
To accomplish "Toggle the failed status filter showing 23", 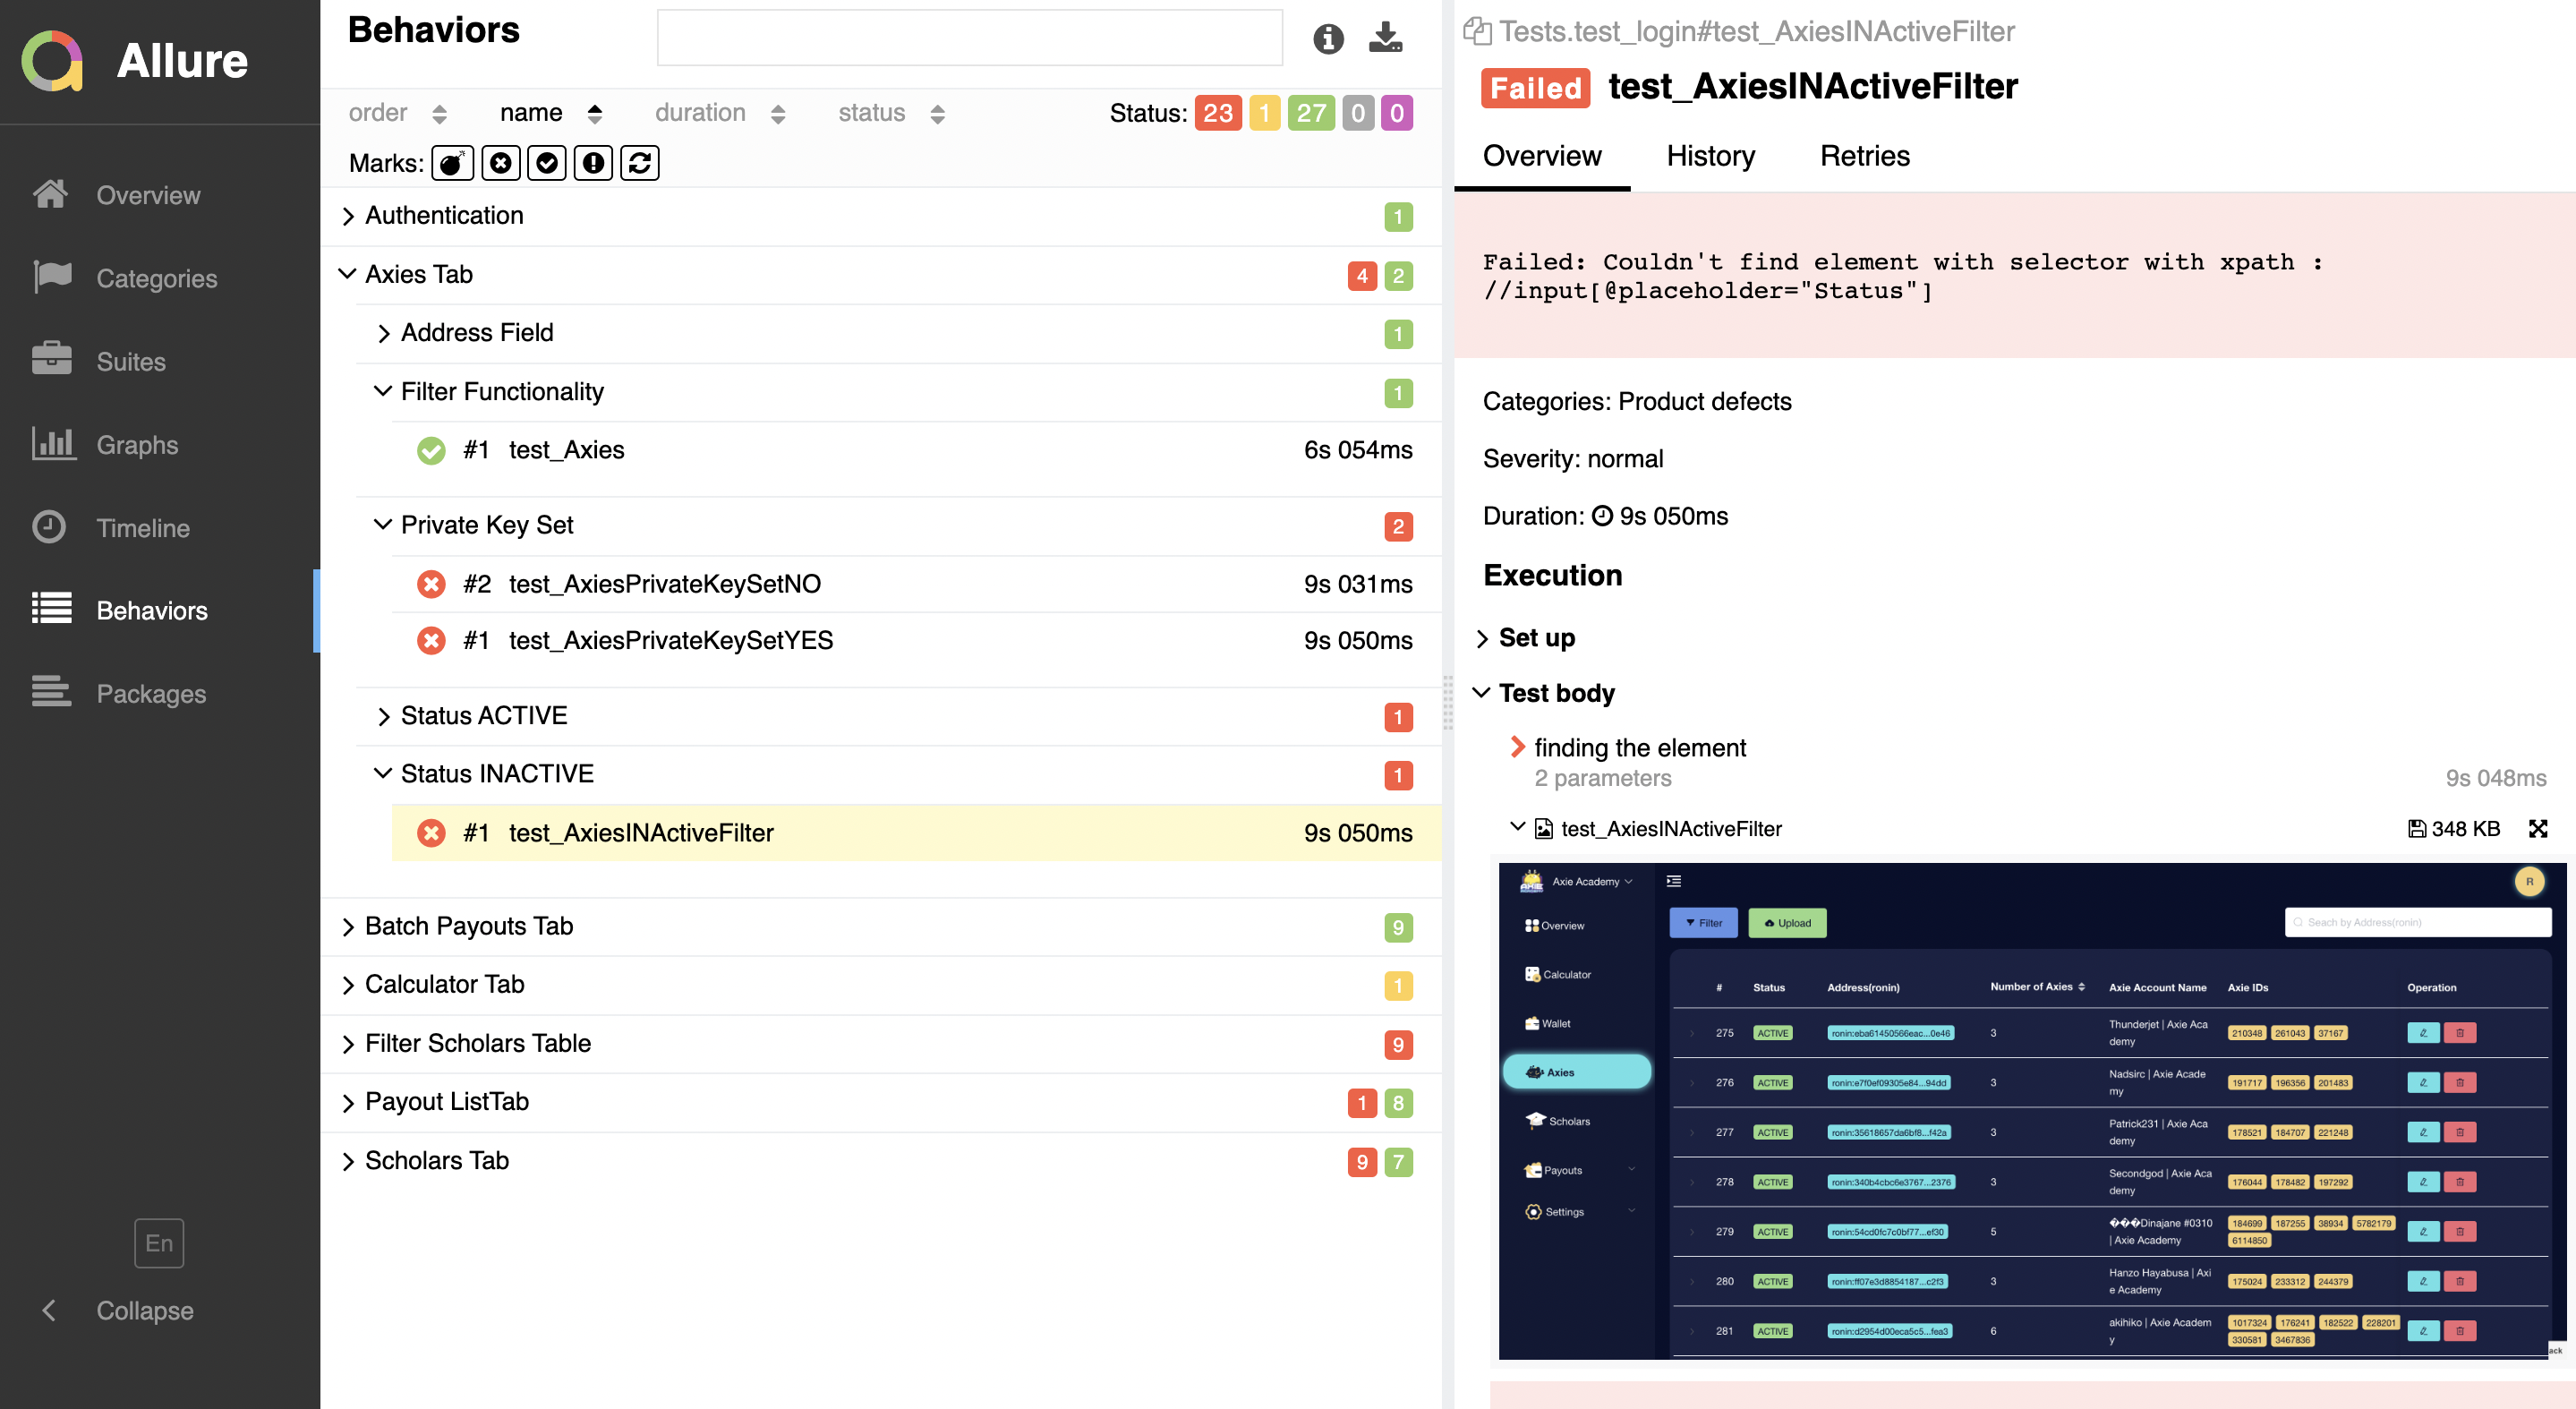I will tap(1217, 113).
